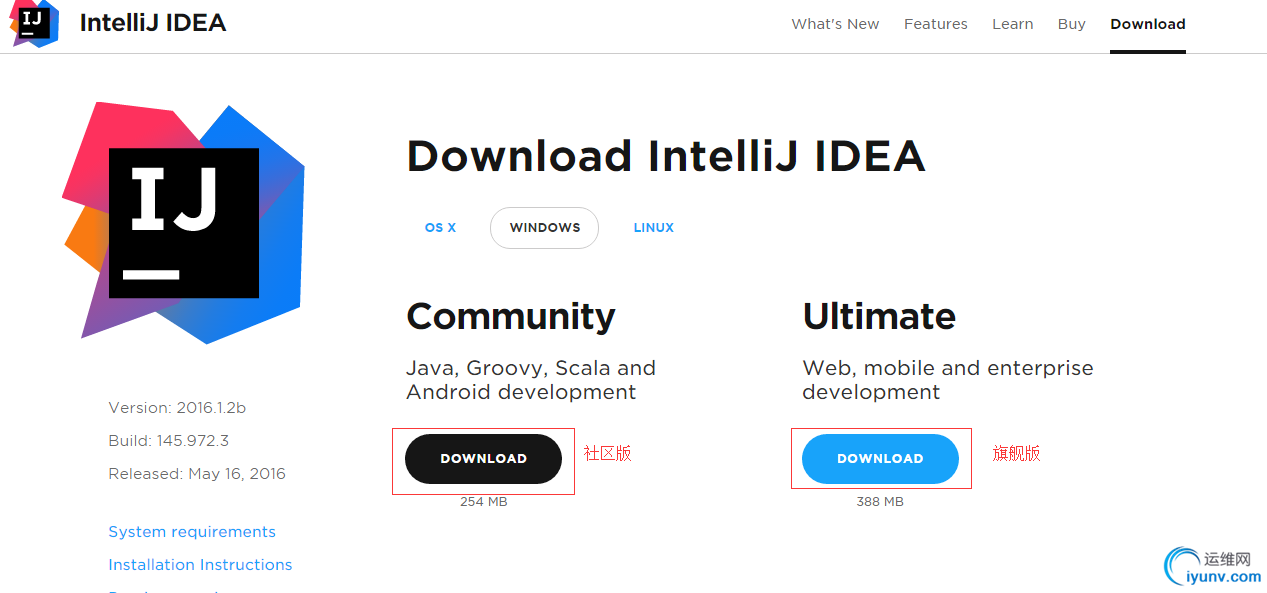The image size is (1267, 593).
Task: Open the What's New menu item
Action: (x=835, y=24)
